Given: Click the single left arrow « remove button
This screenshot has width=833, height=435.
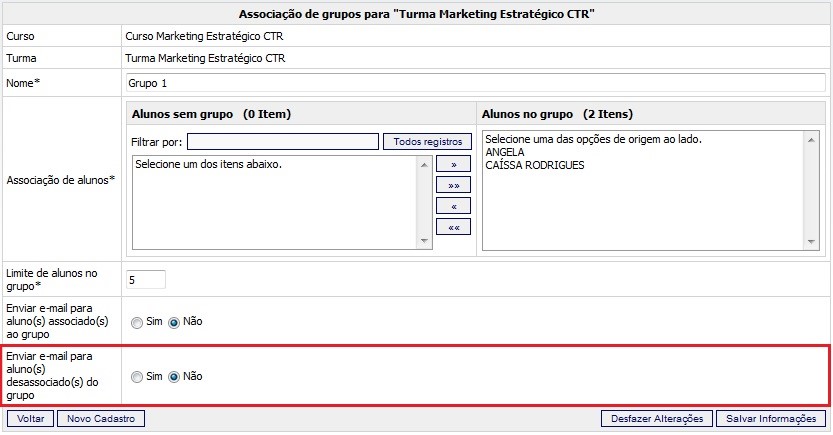Looking at the screenshot, I should 454,206.
